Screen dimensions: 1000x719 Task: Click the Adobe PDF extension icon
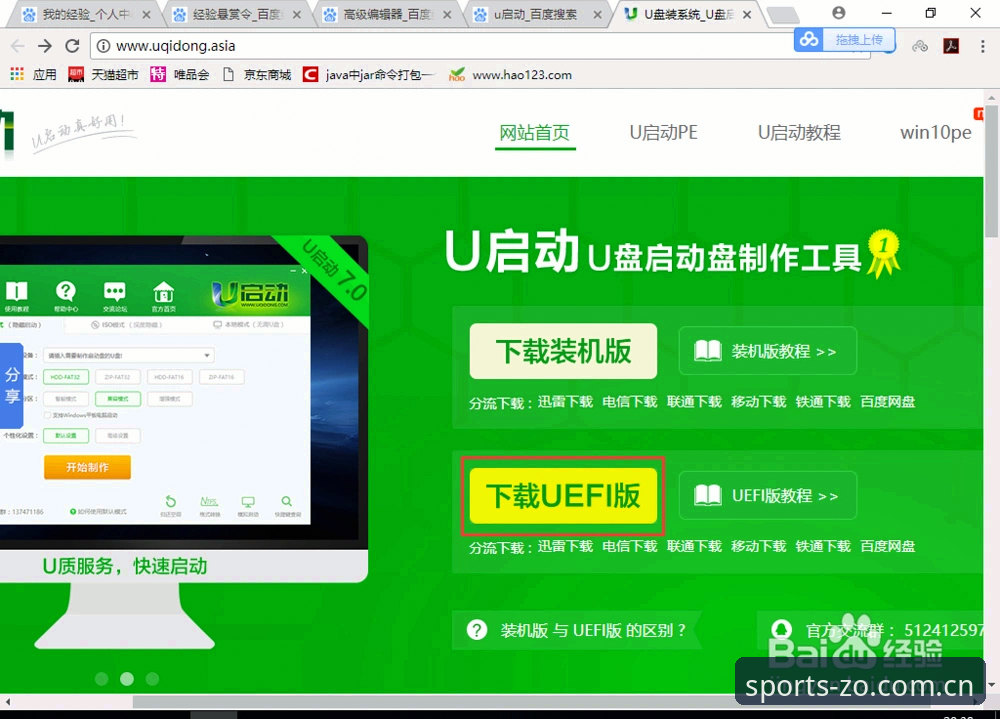click(x=951, y=46)
